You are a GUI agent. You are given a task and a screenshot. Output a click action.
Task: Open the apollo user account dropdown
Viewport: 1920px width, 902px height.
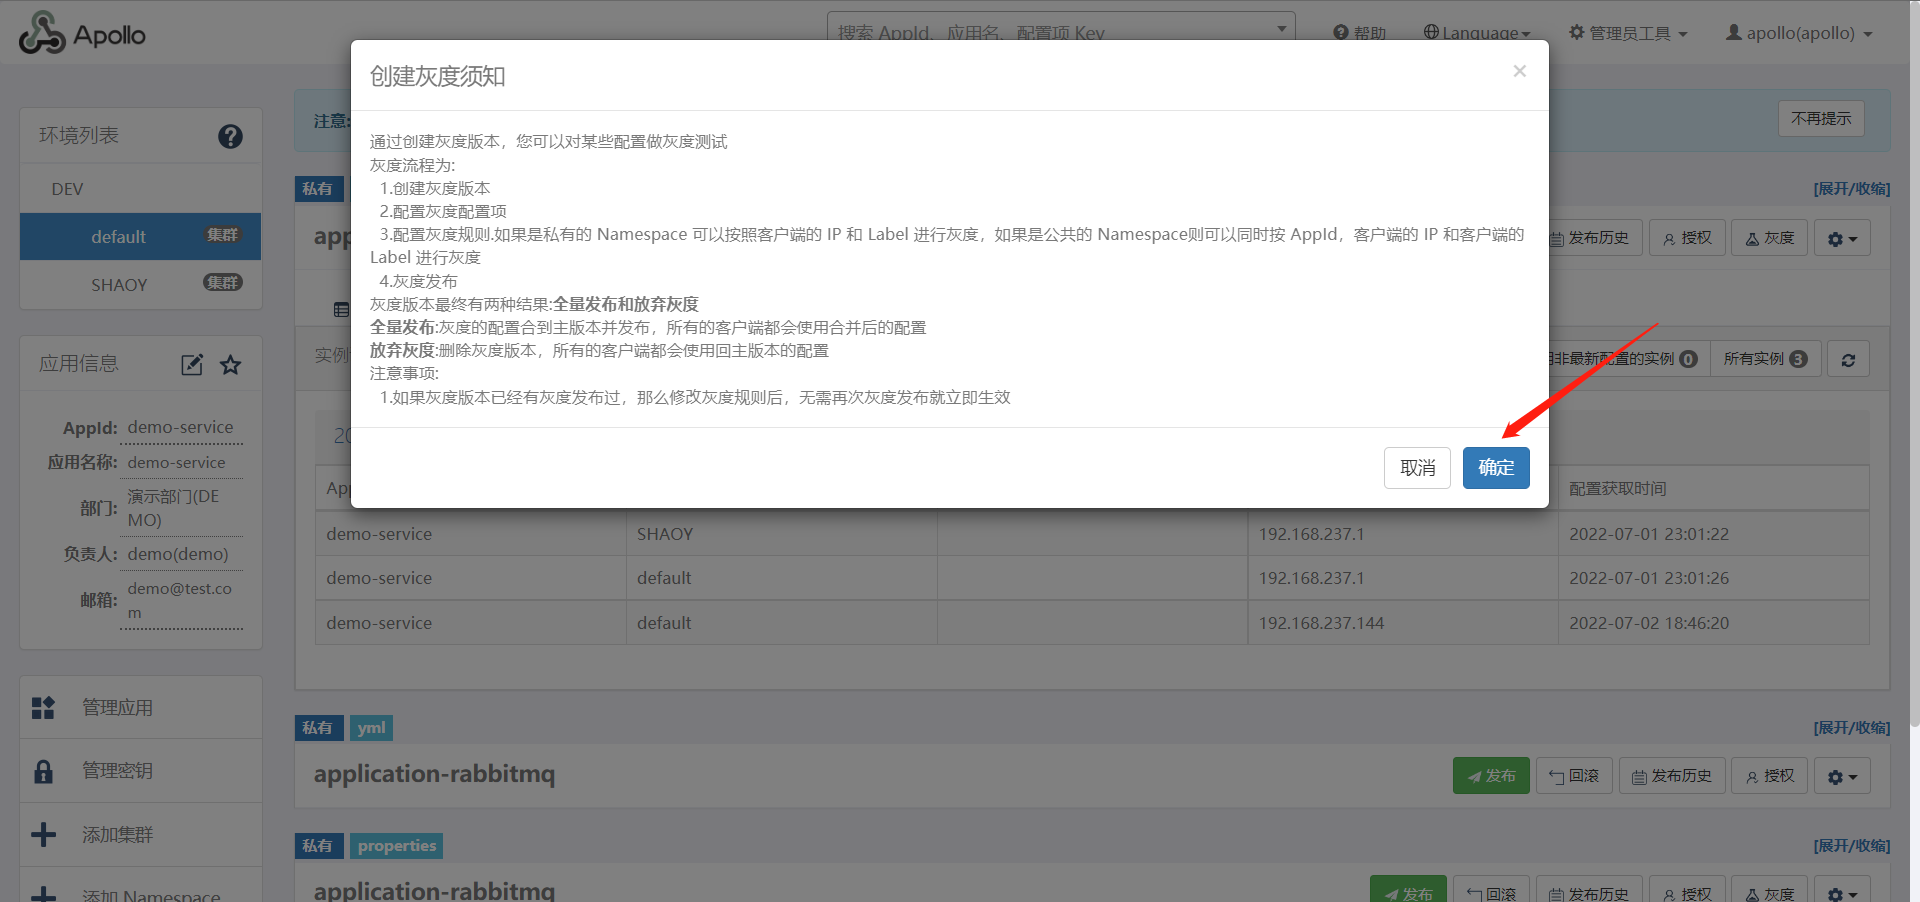click(1799, 33)
